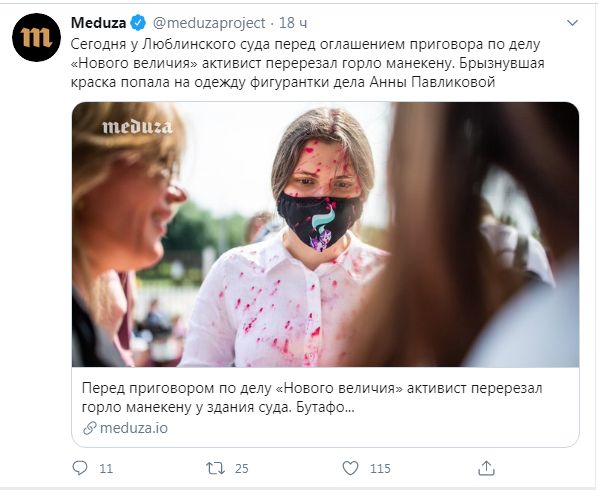Follow the meduza.io domain link
This screenshot has width=598, height=490.
tap(134, 428)
